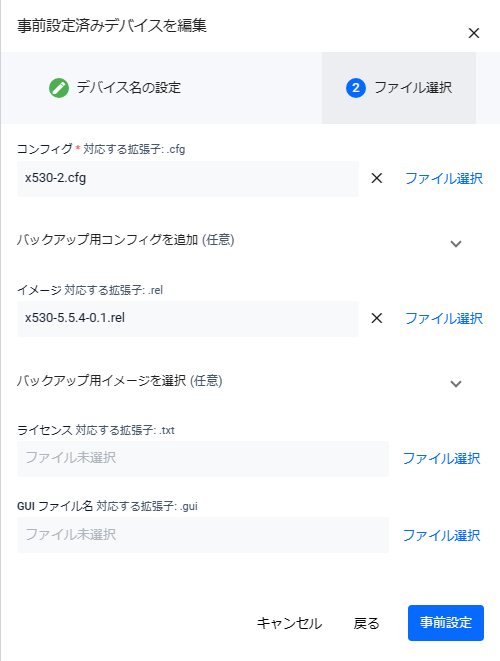Expand バックアップ用コンフィグを追加 chevron
The width and height of the screenshot is (500, 661).
[x=456, y=244]
